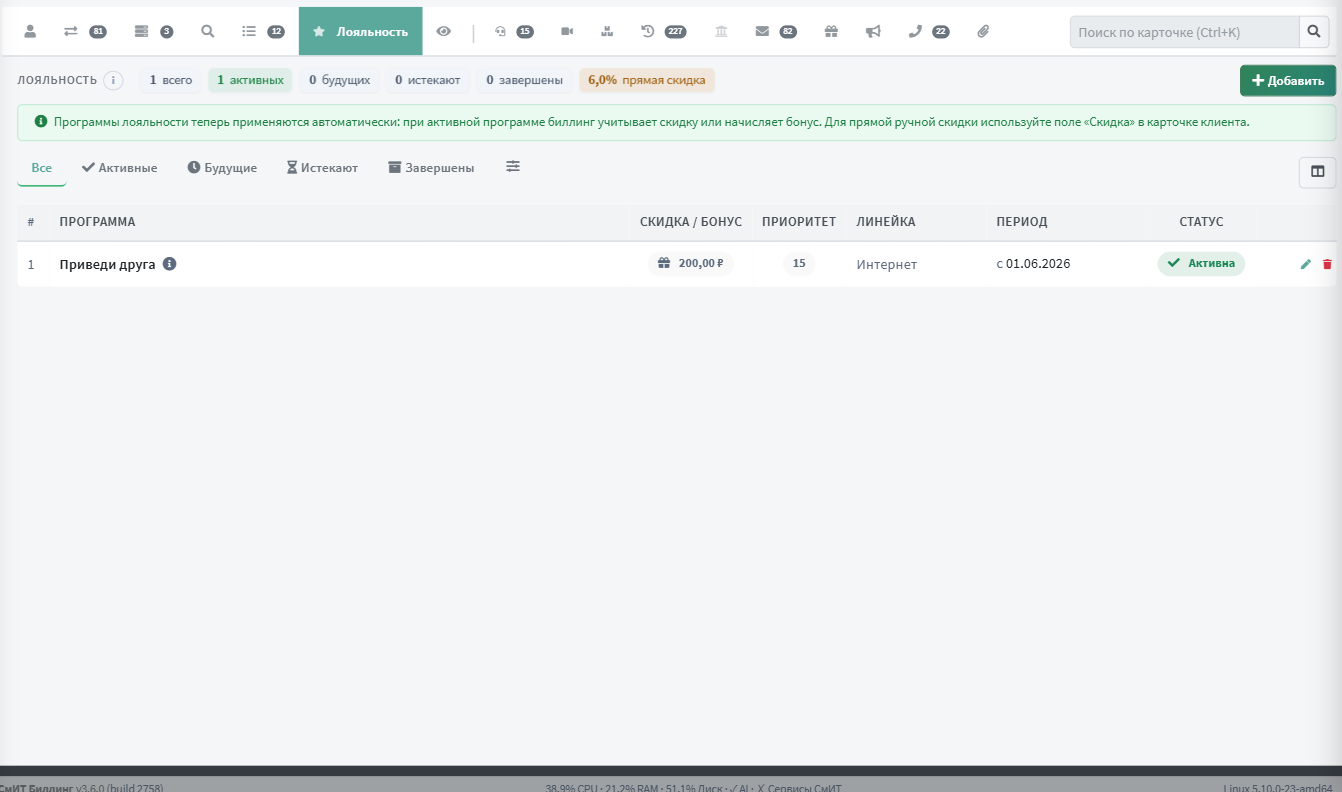The width and height of the screenshot is (1342, 792).
Task: Open the eye icon tab
Action: [444, 31]
